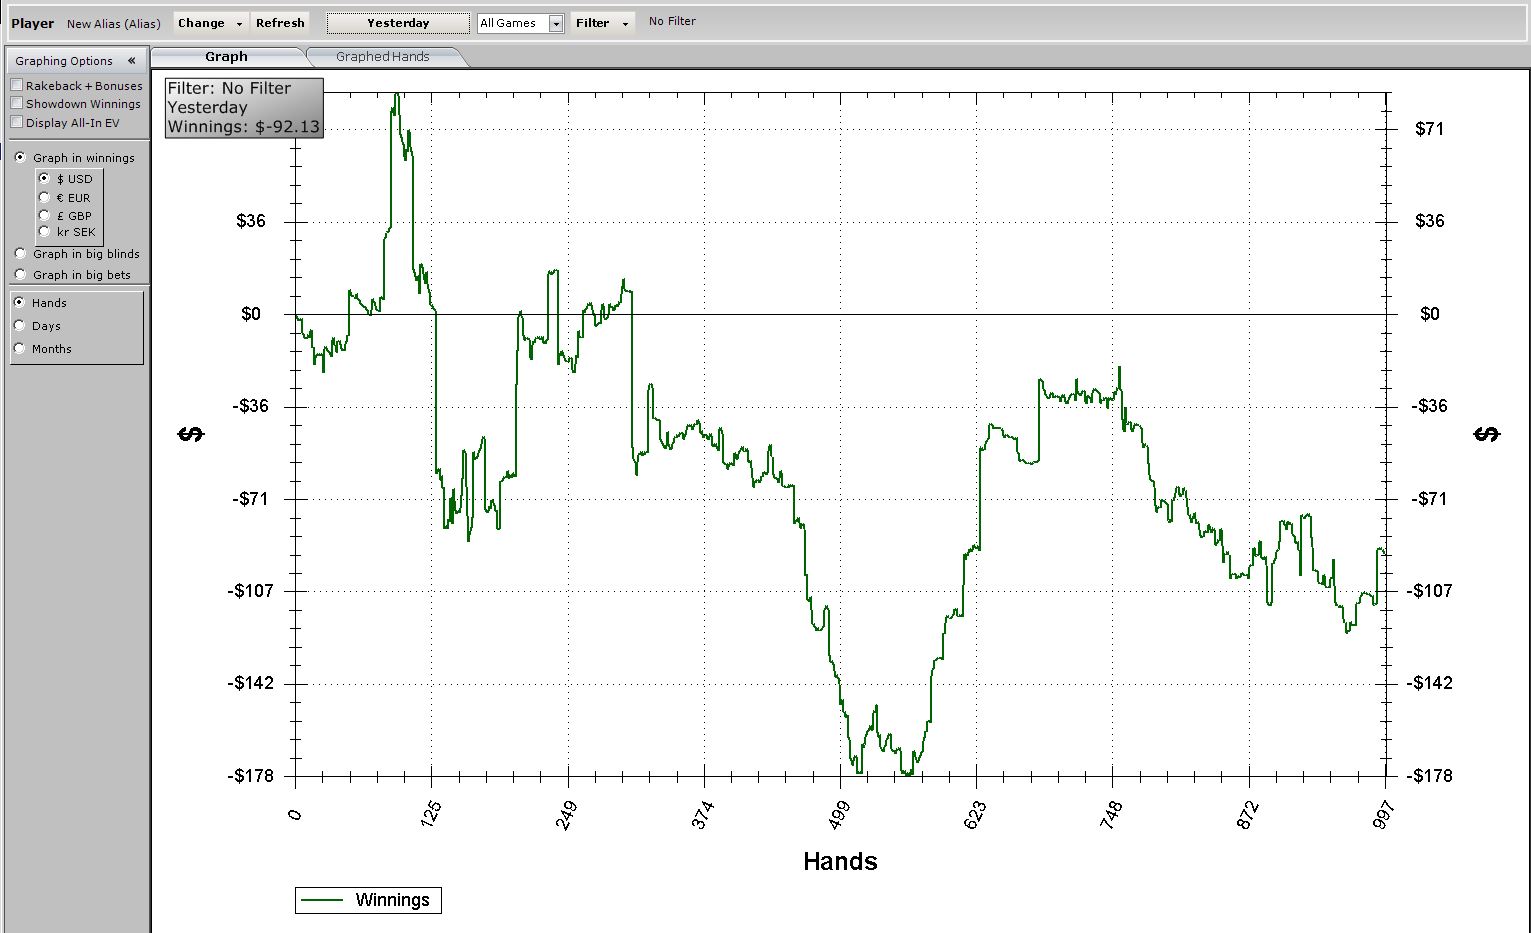Select the Graph tab
The height and width of the screenshot is (933, 1531).
pyautogui.click(x=226, y=57)
